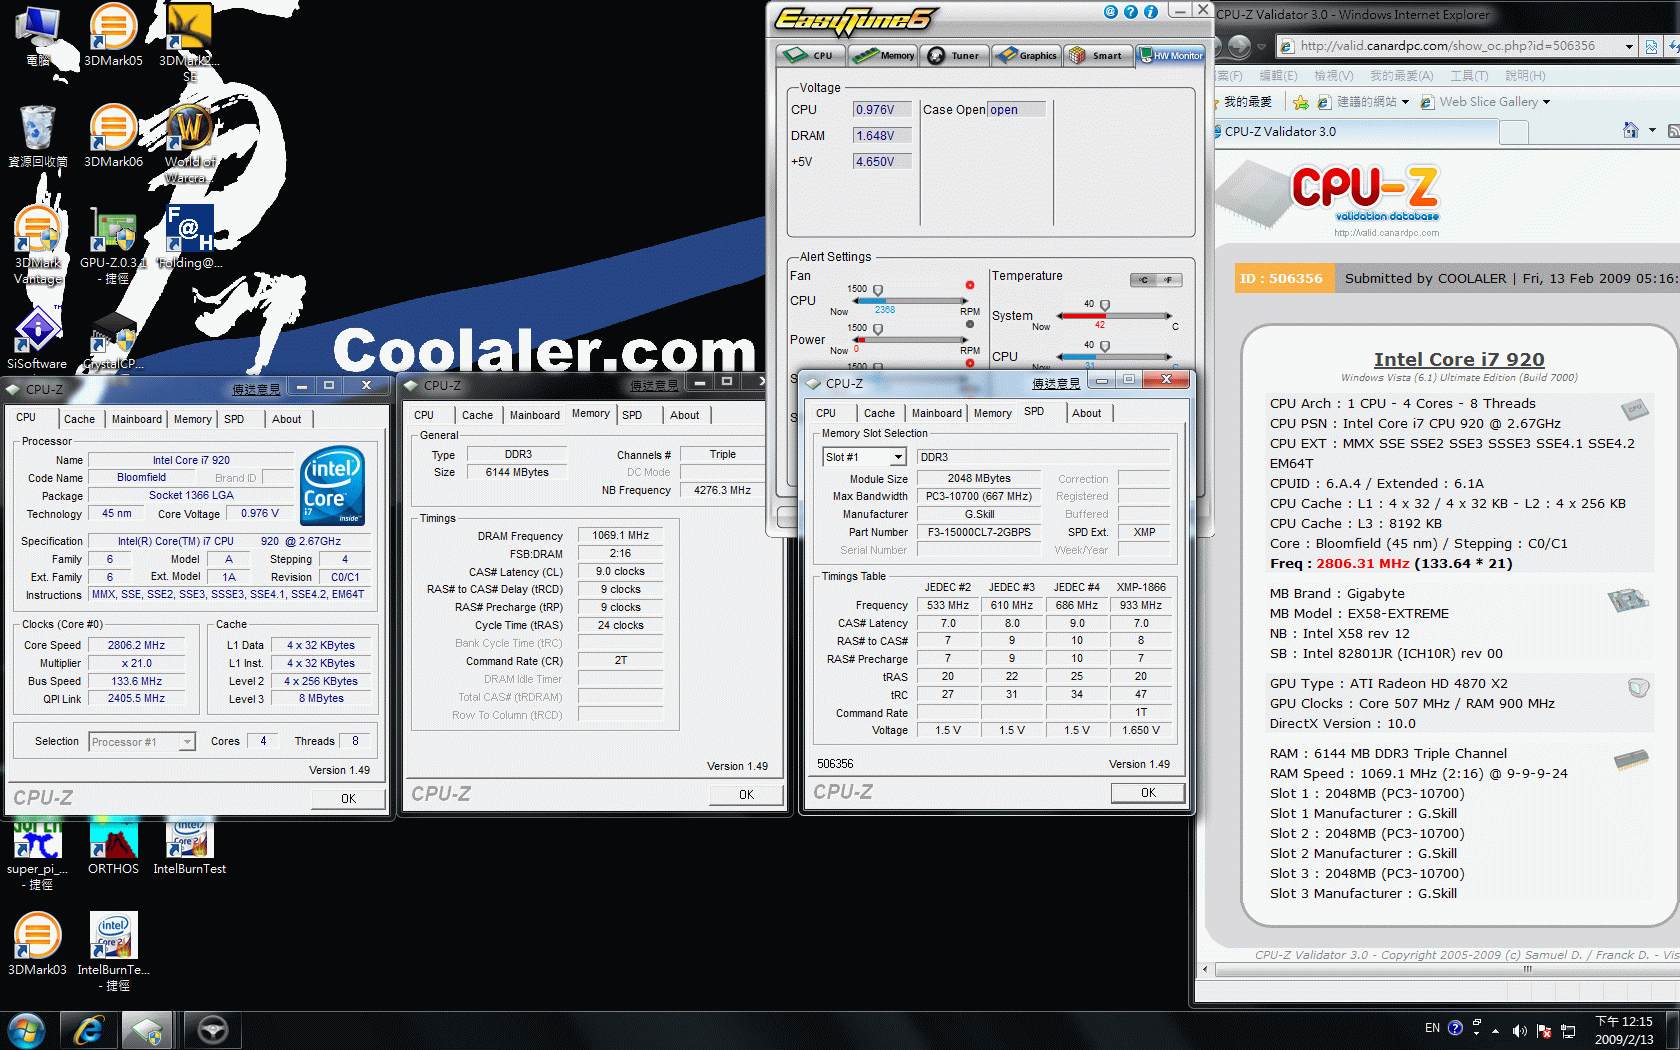Open the 3DMark06 desktop shortcut
The height and width of the screenshot is (1050, 1680).
pyautogui.click(x=113, y=135)
